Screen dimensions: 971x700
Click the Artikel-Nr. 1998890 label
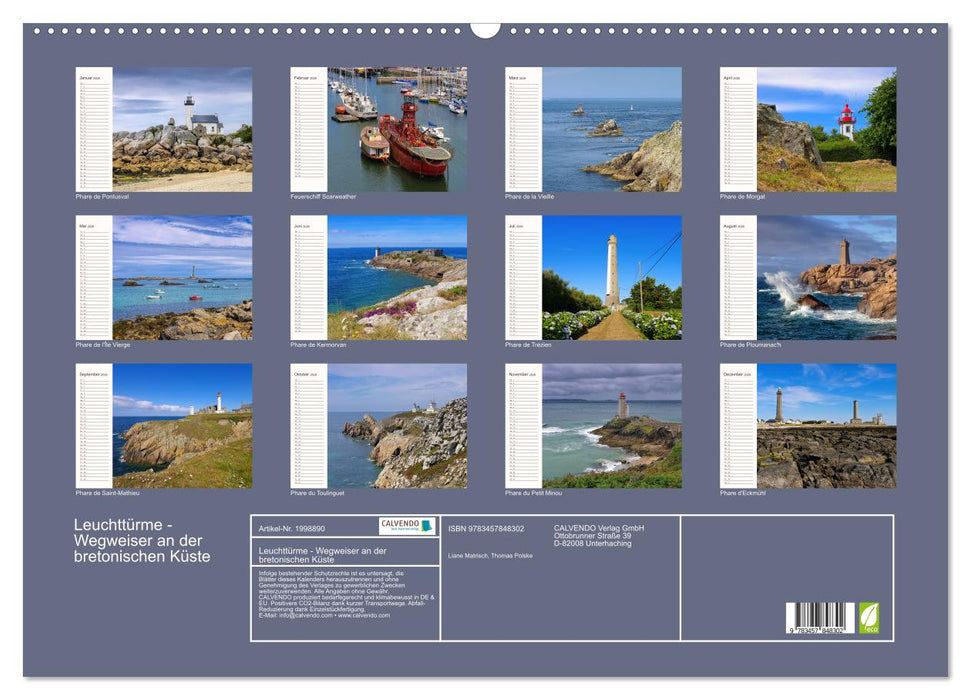pos(291,528)
